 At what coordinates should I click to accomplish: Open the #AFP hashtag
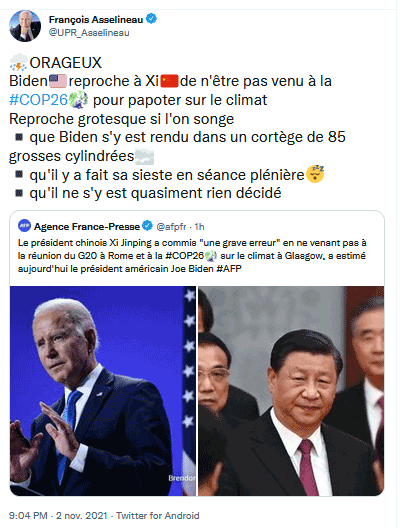(229, 269)
